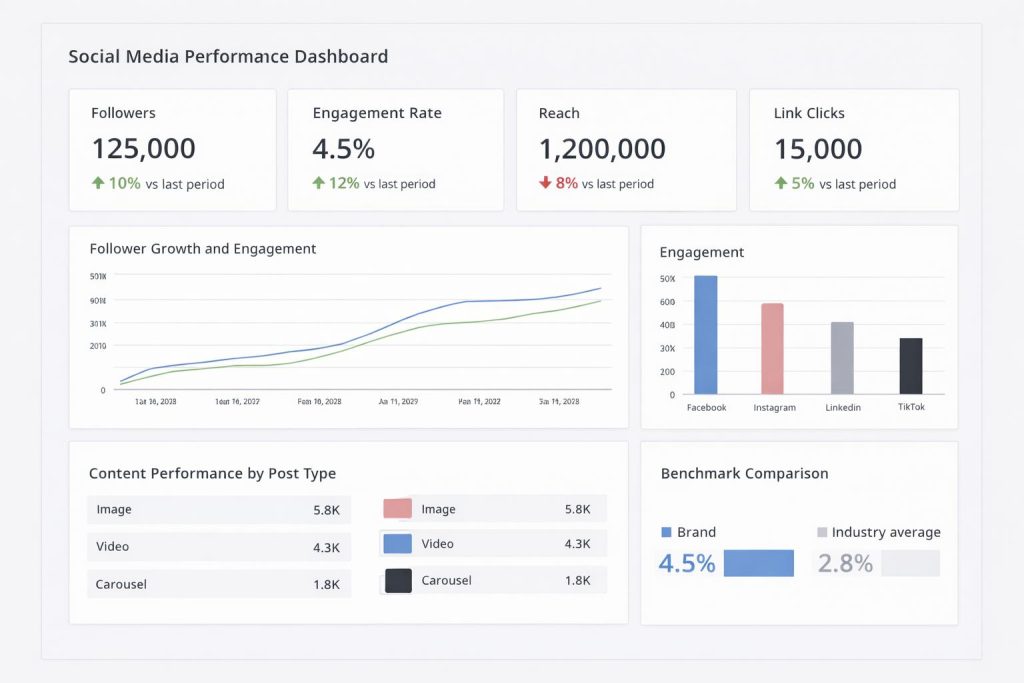The image size is (1024, 683).
Task: Click the gray Industry average legend square
Action: (x=822, y=532)
